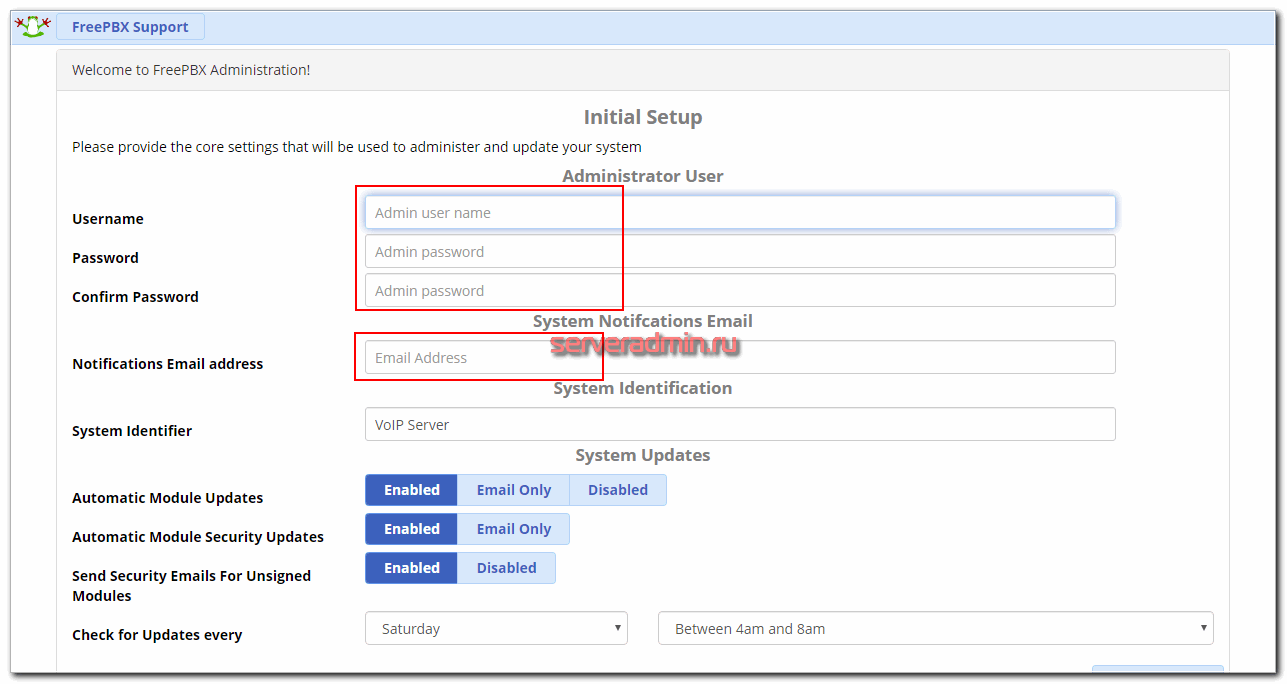Expand the Between 4am and 8am dropdown

(x=935, y=629)
